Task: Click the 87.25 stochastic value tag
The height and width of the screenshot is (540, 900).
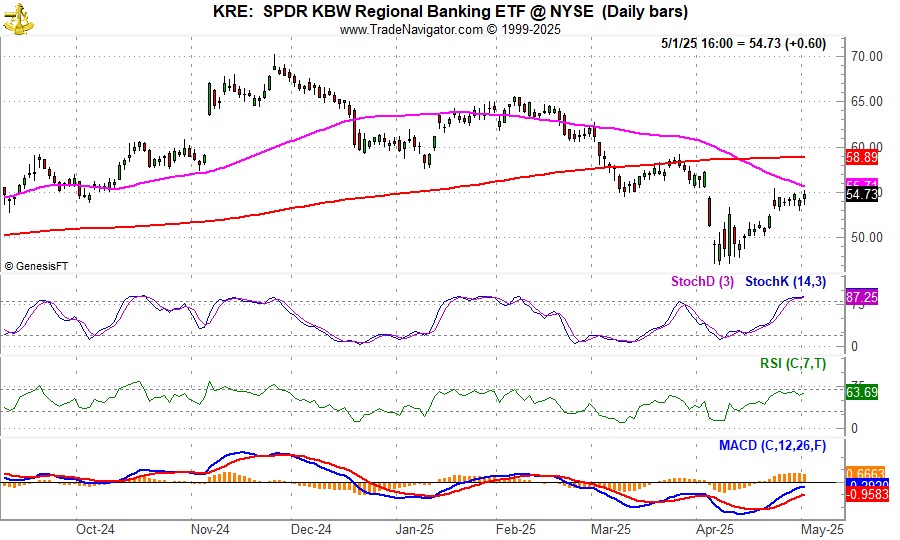Action: pyautogui.click(x=862, y=297)
